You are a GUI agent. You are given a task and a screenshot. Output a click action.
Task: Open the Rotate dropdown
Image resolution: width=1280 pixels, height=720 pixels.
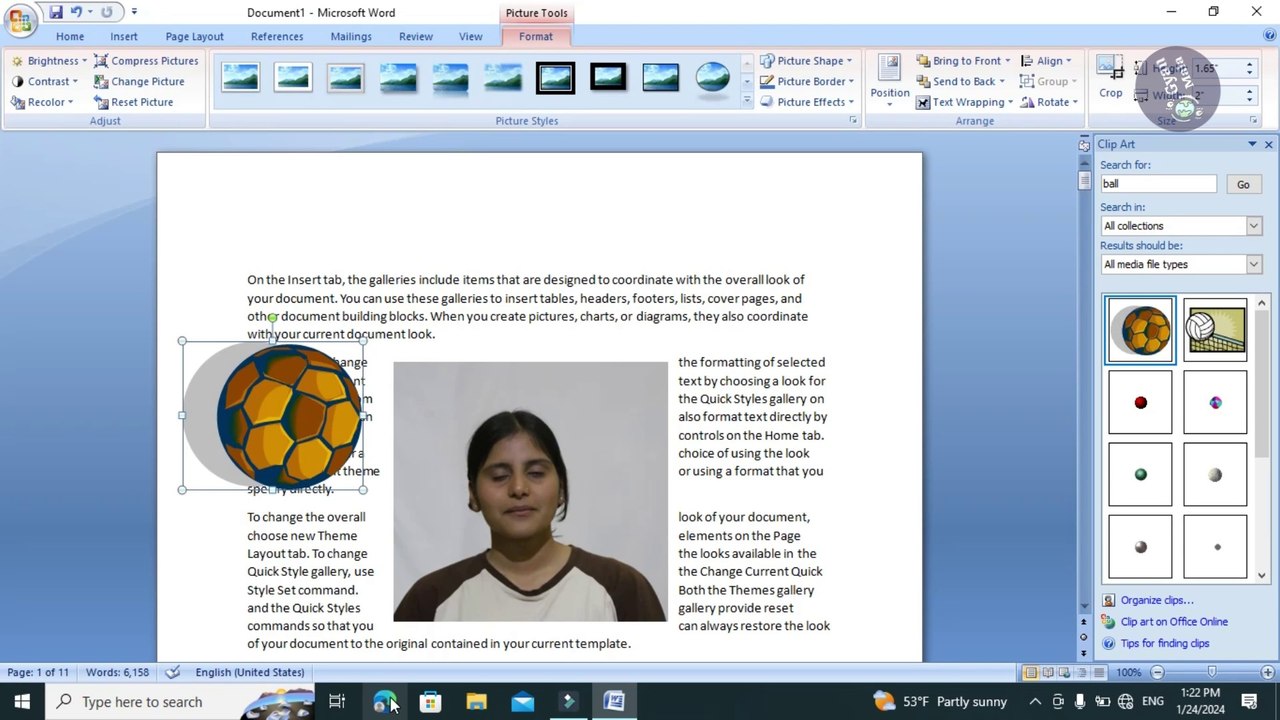coord(1049,102)
